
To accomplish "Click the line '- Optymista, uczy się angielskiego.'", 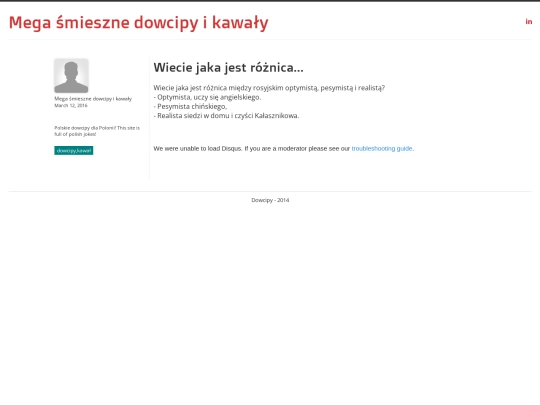I will [x=207, y=97].
